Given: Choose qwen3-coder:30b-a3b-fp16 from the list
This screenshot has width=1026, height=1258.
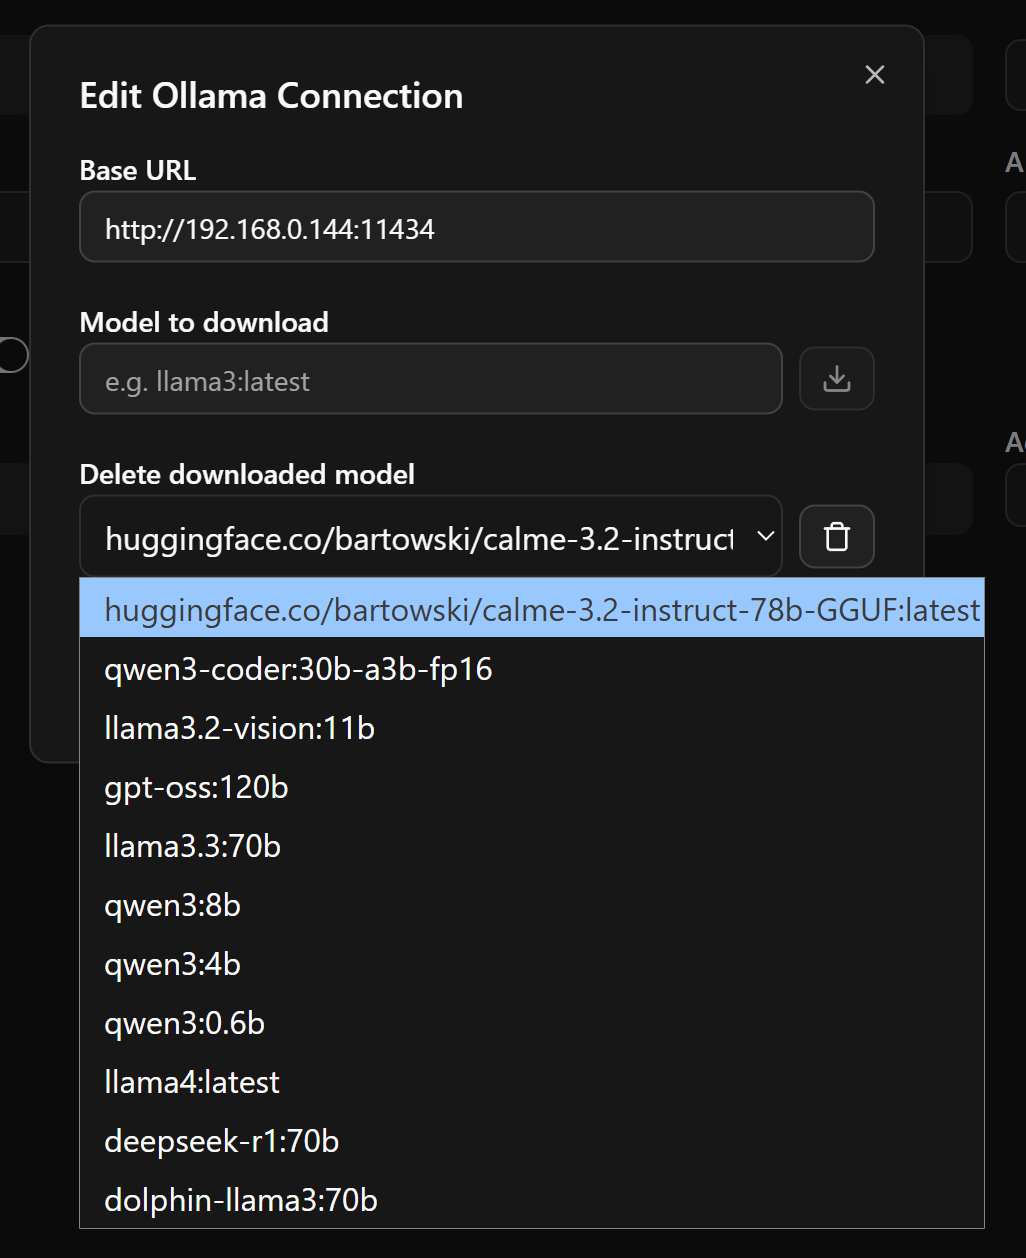Looking at the screenshot, I should pos(298,669).
